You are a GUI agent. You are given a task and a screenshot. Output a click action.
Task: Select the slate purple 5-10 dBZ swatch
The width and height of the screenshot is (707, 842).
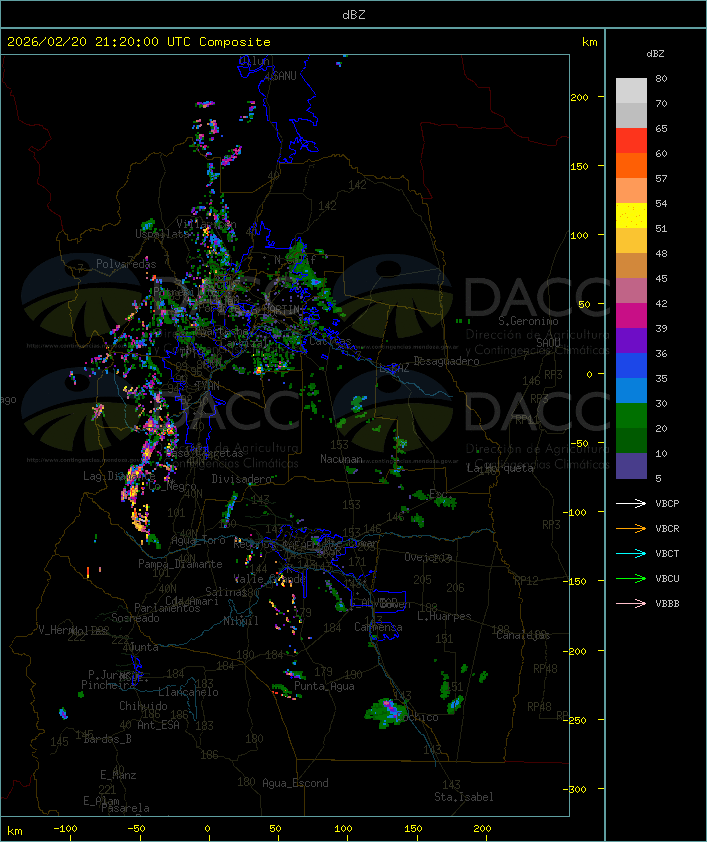click(631, 466)
